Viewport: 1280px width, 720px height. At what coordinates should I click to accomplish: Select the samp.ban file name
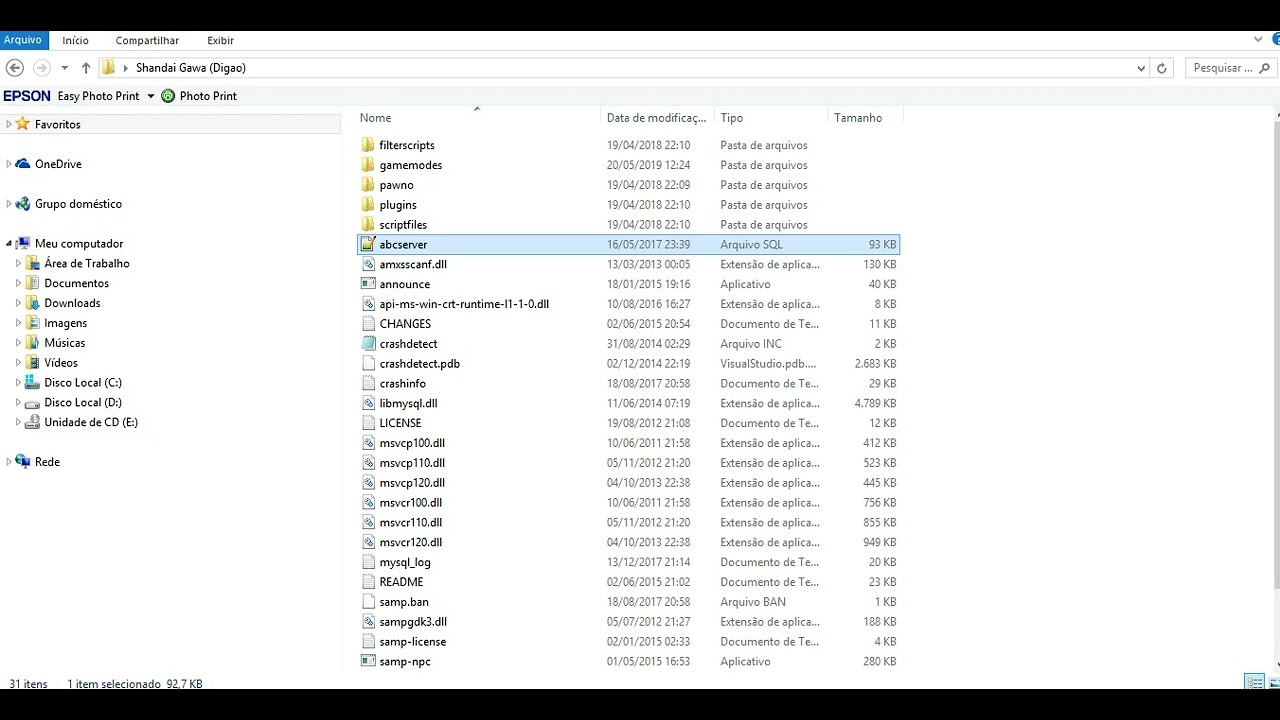[x=404, y=602]
